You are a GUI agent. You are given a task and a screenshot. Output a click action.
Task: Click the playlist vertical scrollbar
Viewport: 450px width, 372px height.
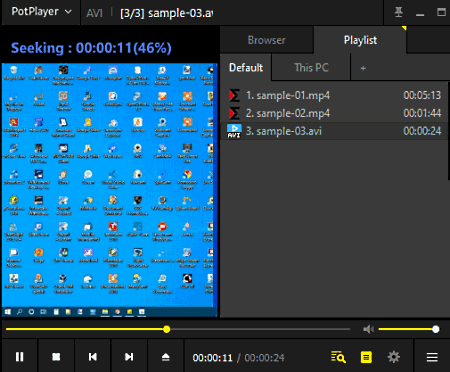448,132
